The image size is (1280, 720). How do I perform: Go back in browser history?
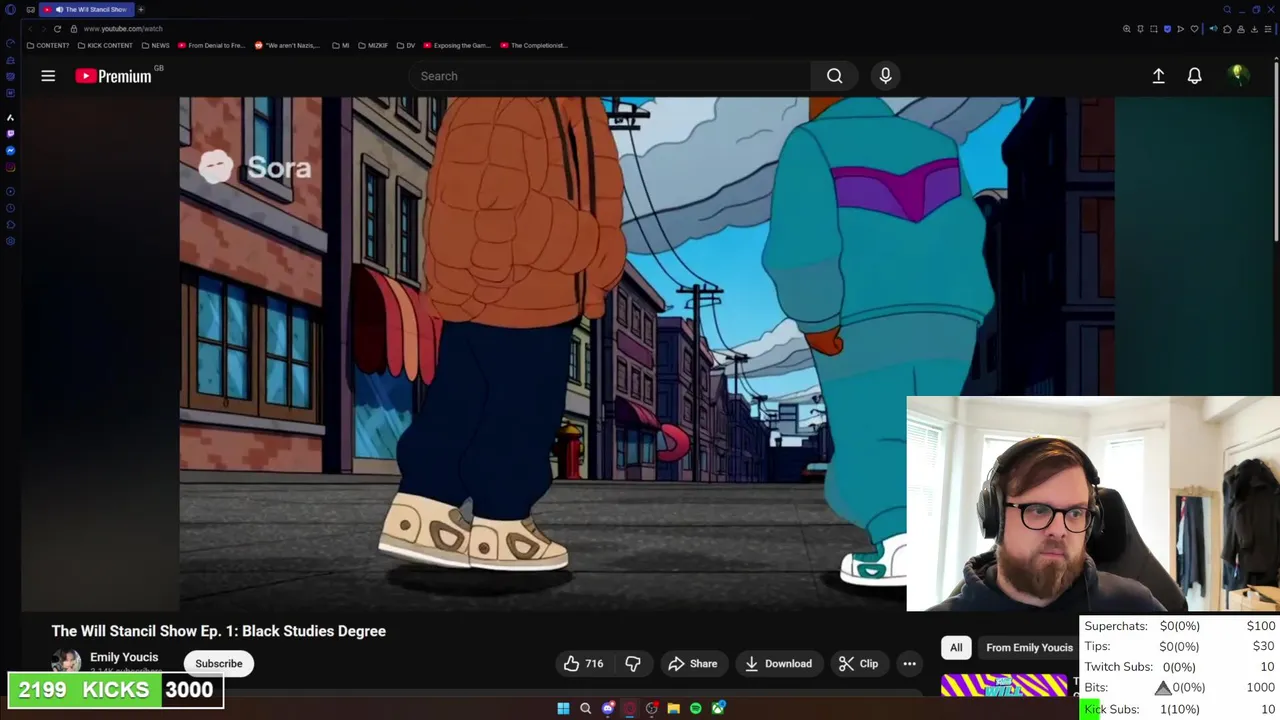click(x=30, y=29)
